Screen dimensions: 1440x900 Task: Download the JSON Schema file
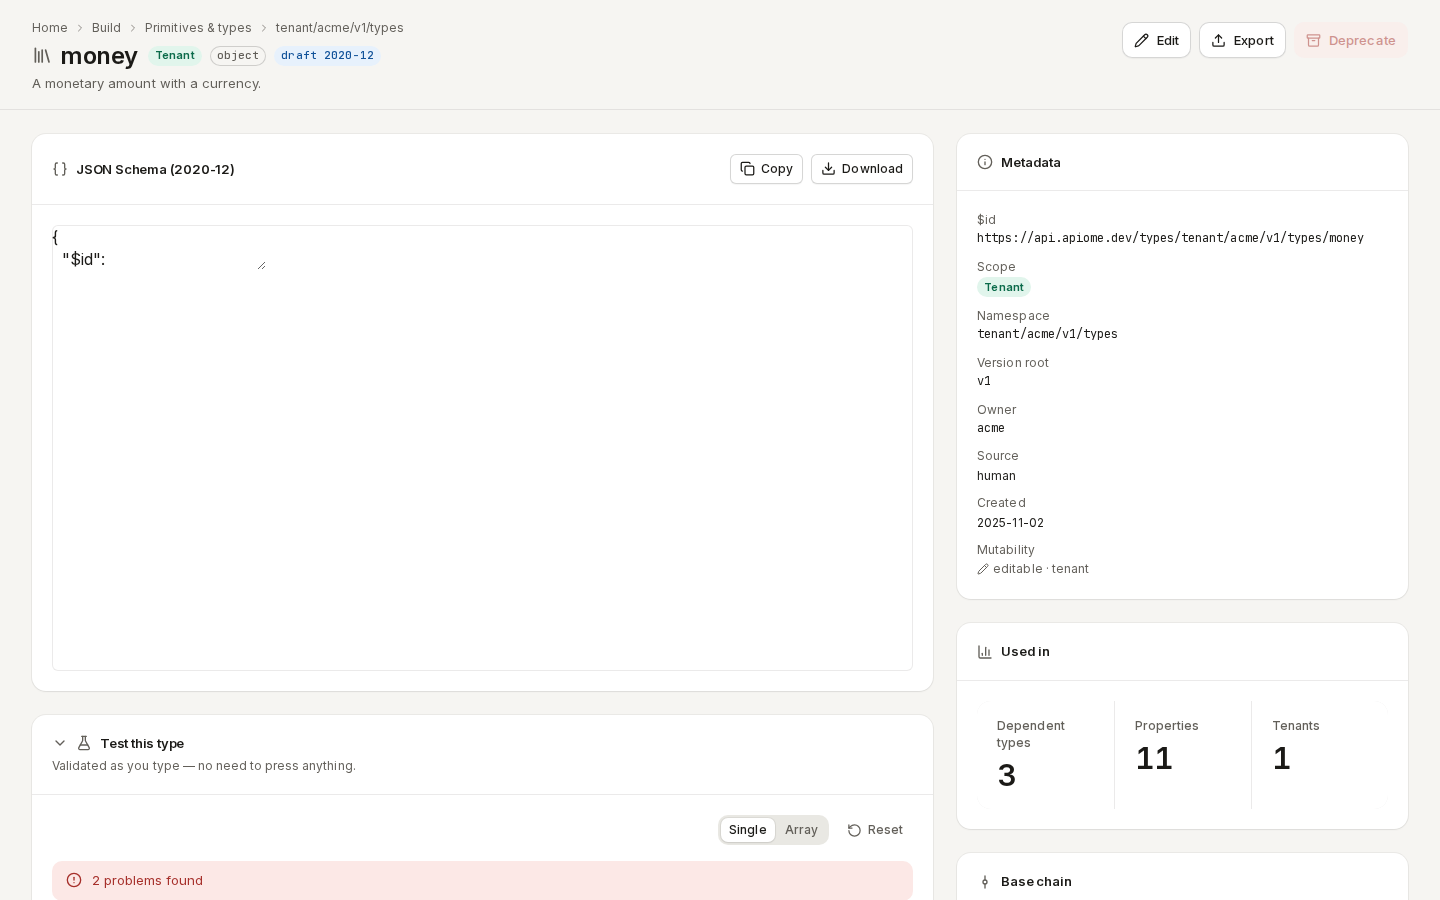point(862,169)
